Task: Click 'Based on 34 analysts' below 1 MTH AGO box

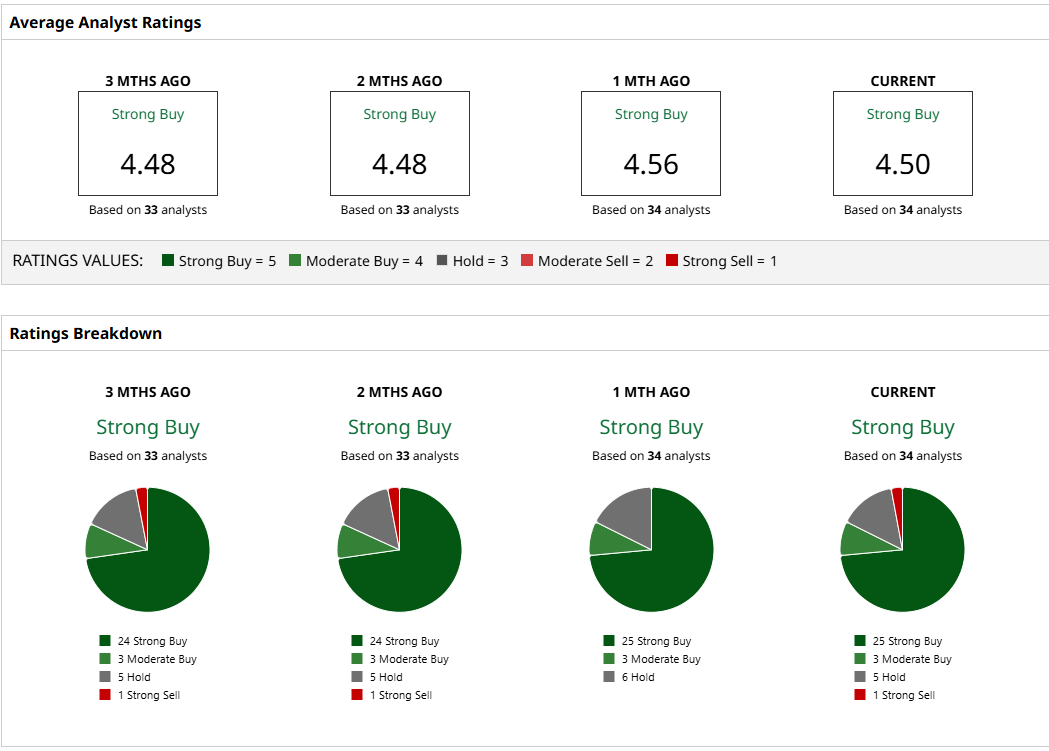Action: click(651, 209)
